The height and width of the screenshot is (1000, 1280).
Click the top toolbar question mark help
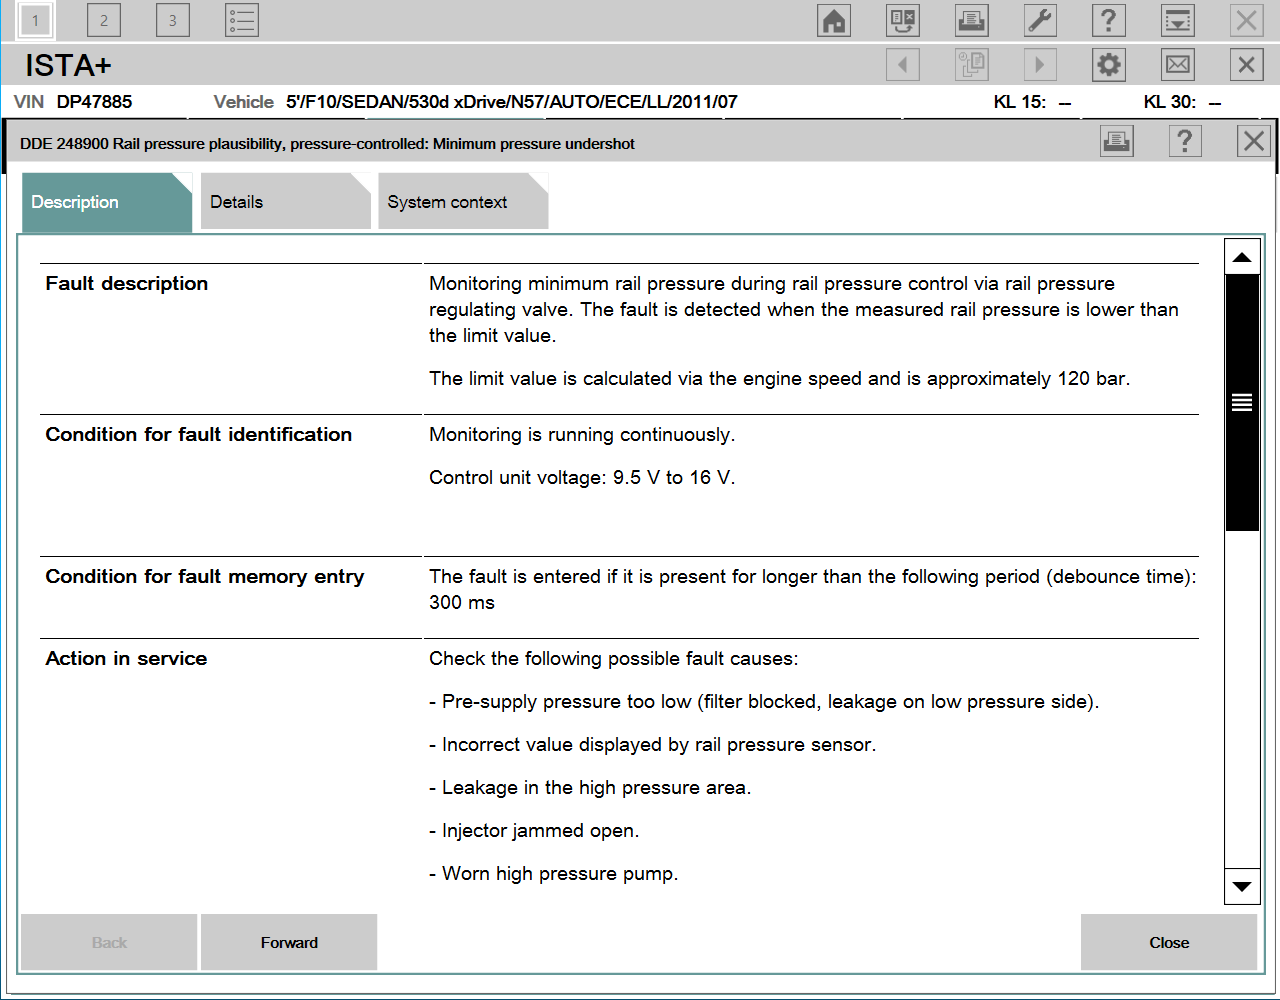[1108, 20]
